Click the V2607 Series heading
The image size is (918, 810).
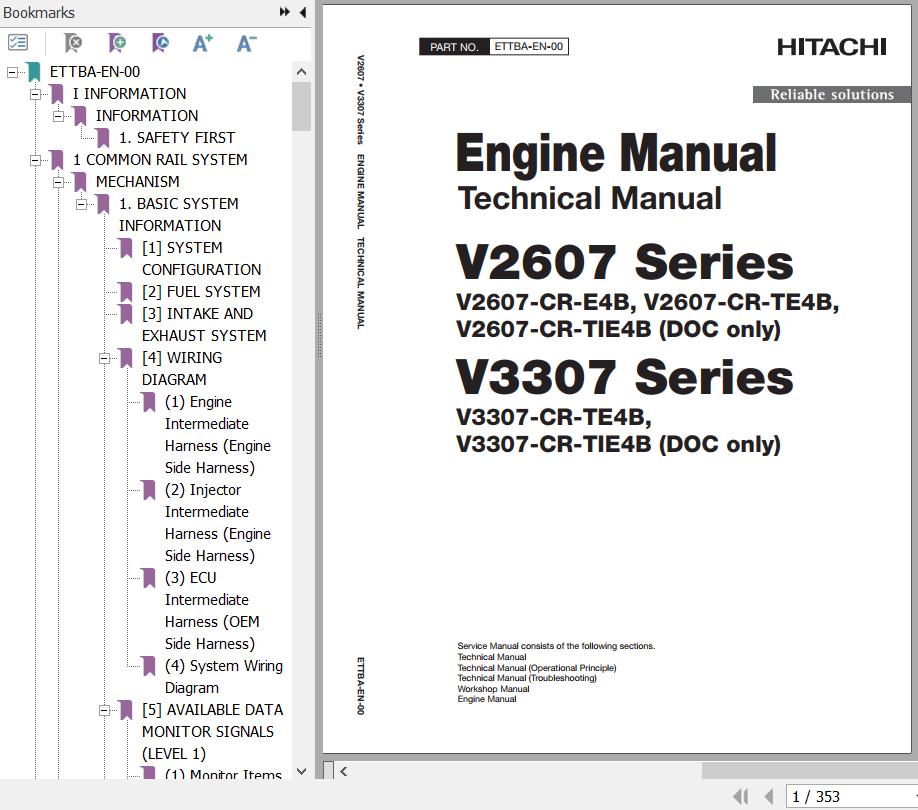tap(624, 262)
